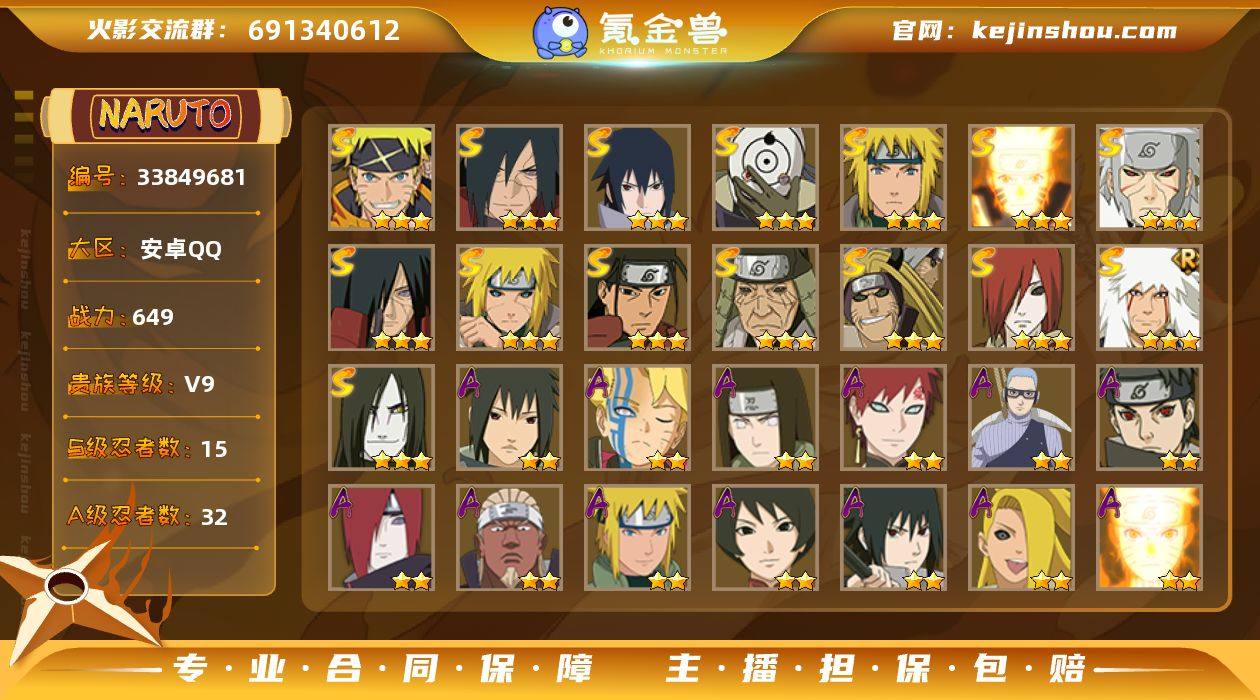Click the blue Krorium Monster mascot logo
This screenshot has height=700, width=1260.
tap(559, 31)
